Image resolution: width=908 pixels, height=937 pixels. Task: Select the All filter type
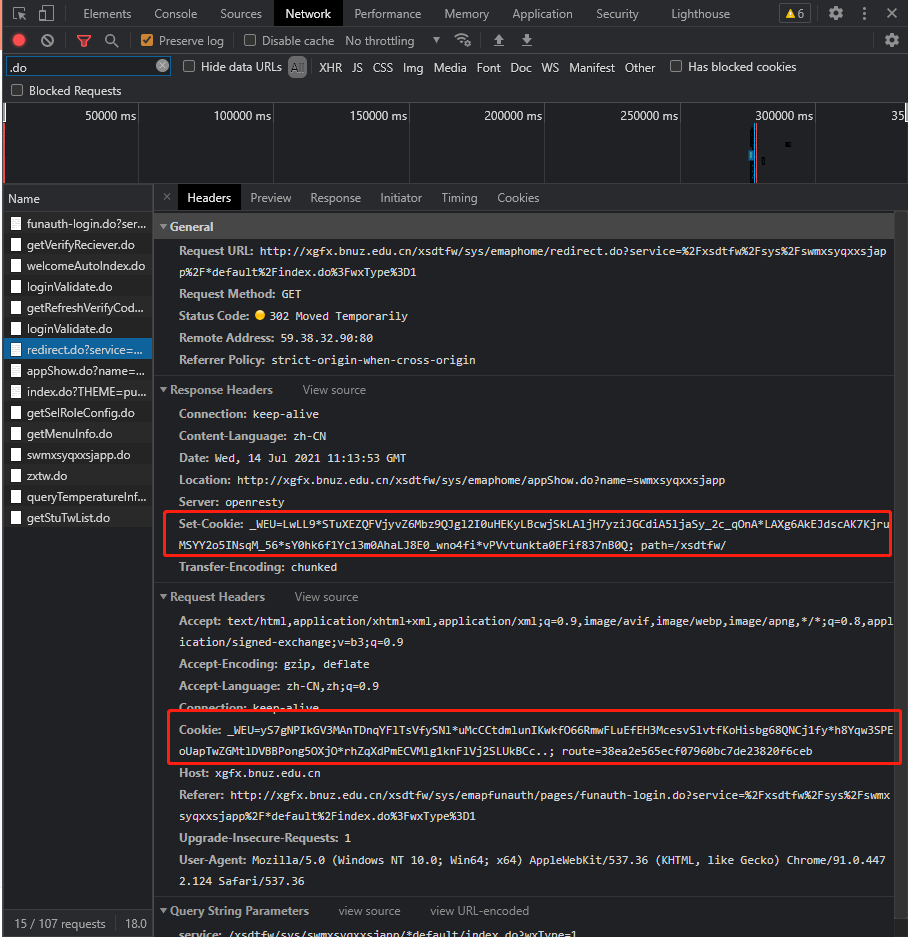pos(298,67)
